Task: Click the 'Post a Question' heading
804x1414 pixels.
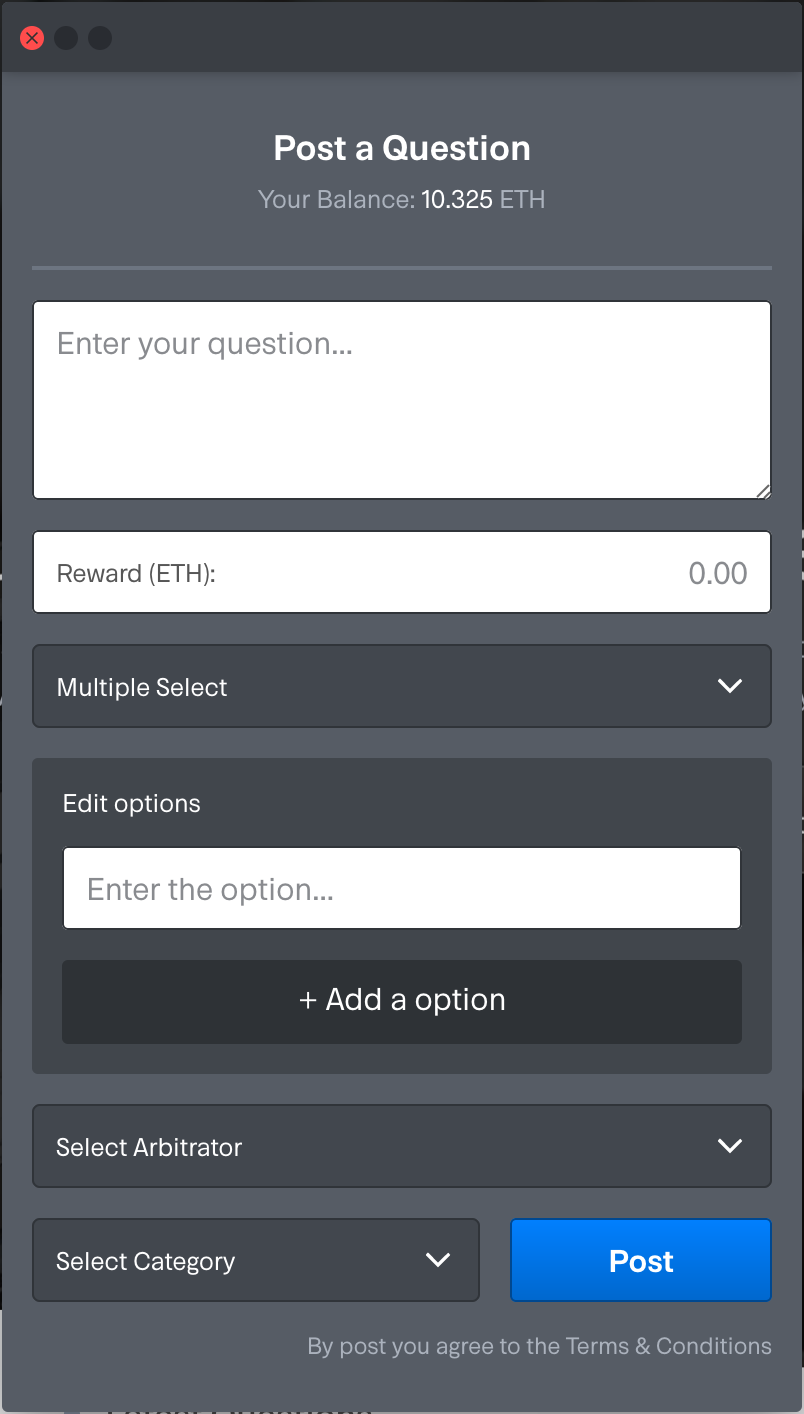Action: click(x=402, y=148)
